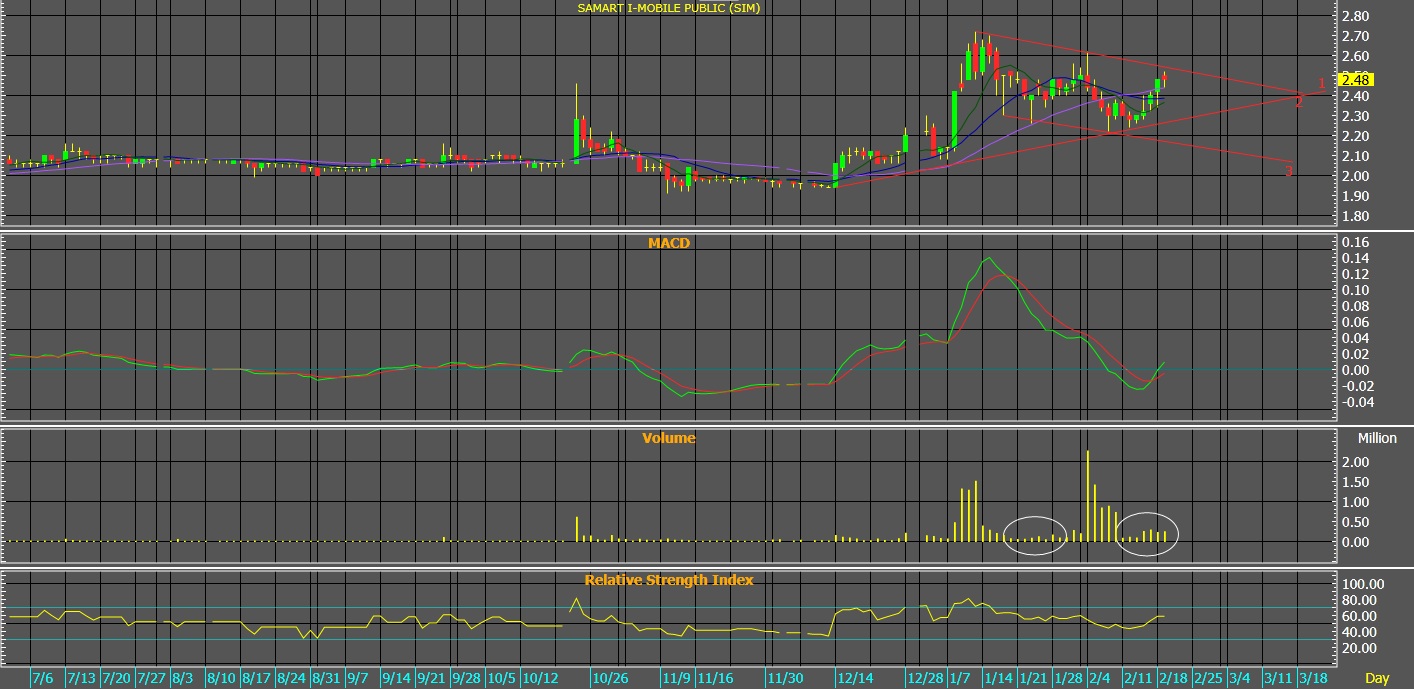Click the tallest yellow volume bar

click(x=1088, y=496)
